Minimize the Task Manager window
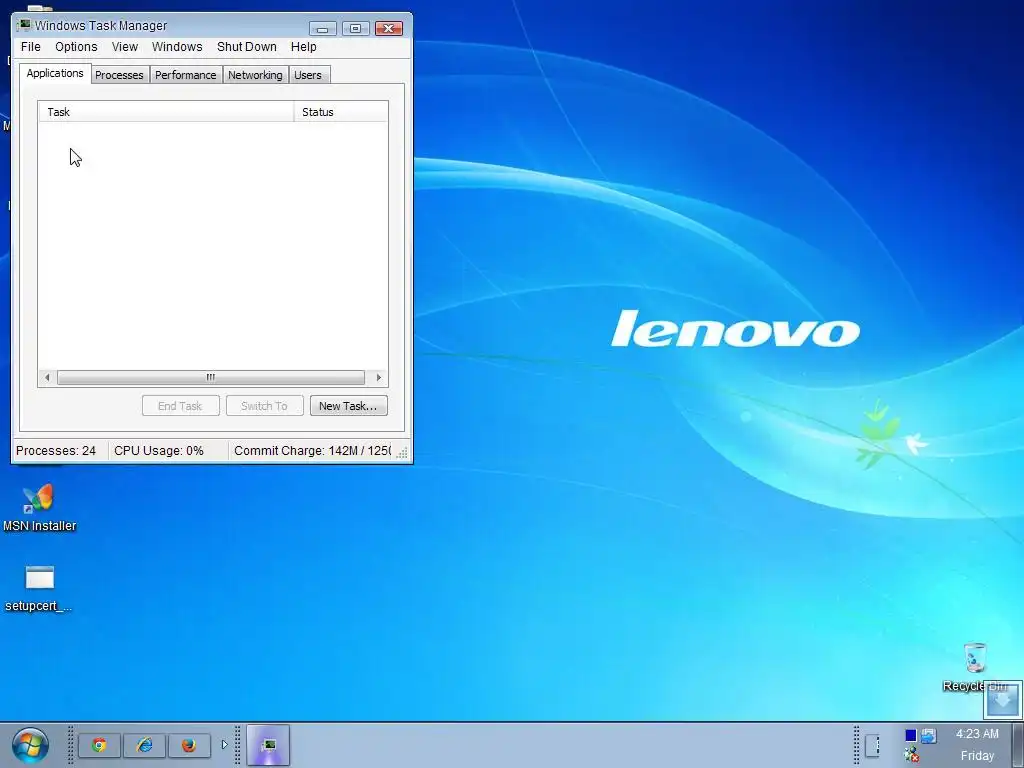This screenshot has height=768, width=1024. click(x=323, y=28)
